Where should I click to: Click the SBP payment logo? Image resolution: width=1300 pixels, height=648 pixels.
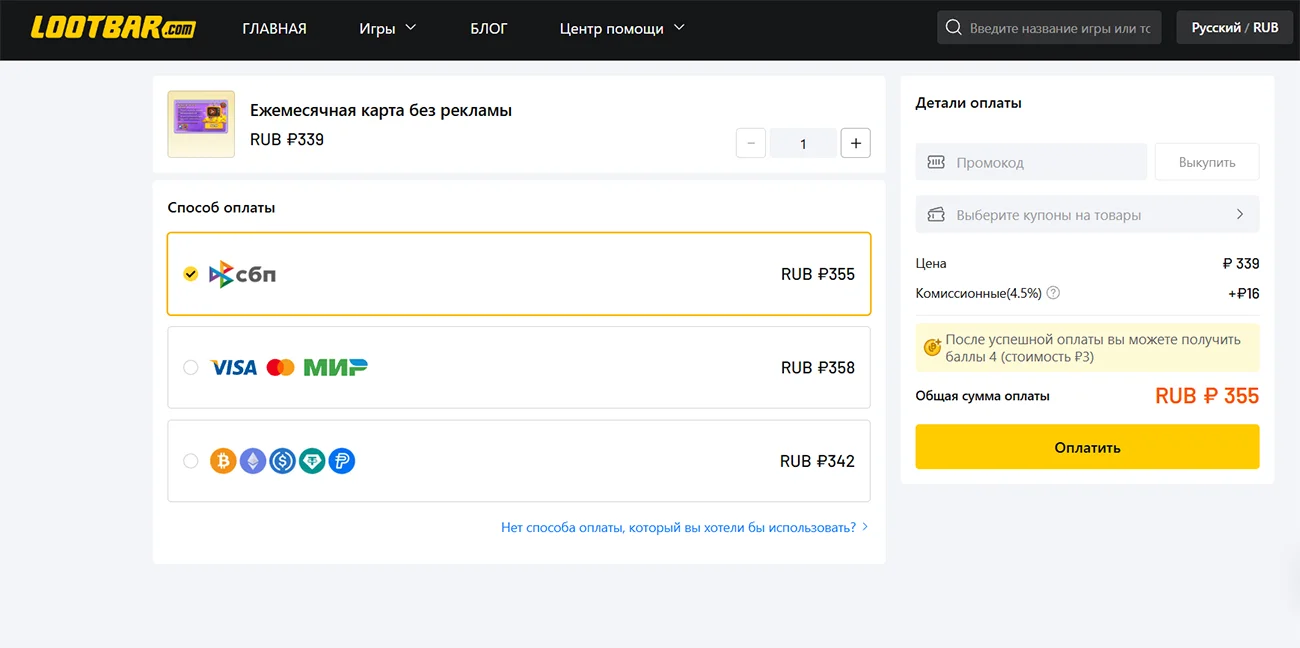click(x=242, y=274)
